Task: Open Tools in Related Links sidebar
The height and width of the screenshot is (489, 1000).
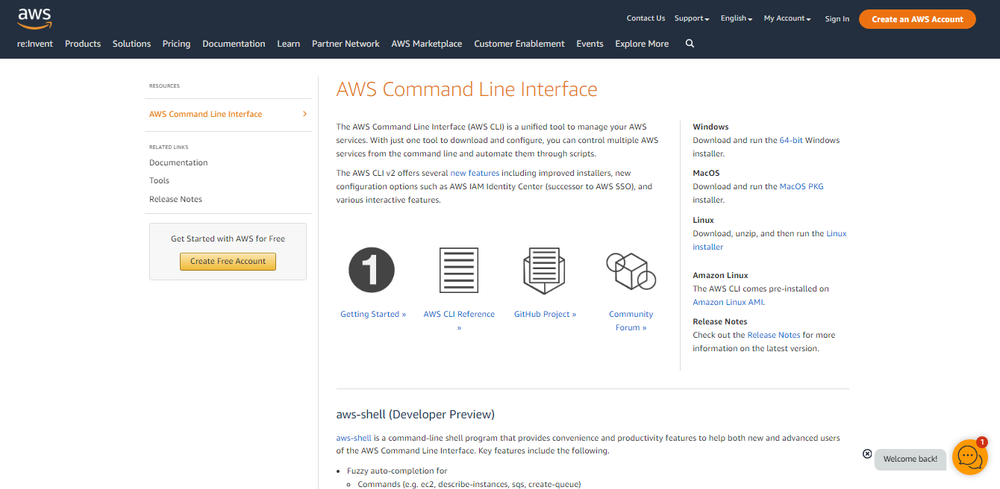Action: point(159,180)
